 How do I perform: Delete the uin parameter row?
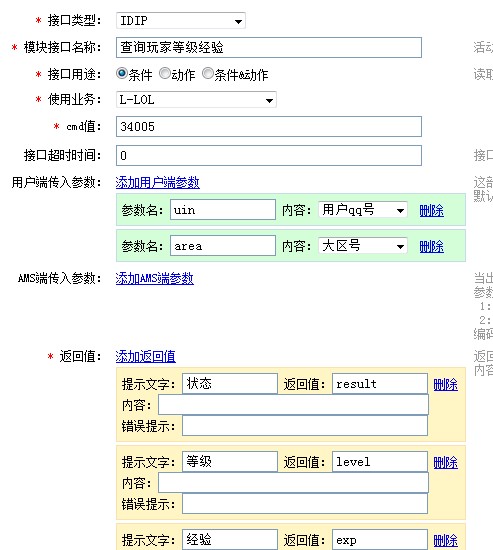point(432,210)
